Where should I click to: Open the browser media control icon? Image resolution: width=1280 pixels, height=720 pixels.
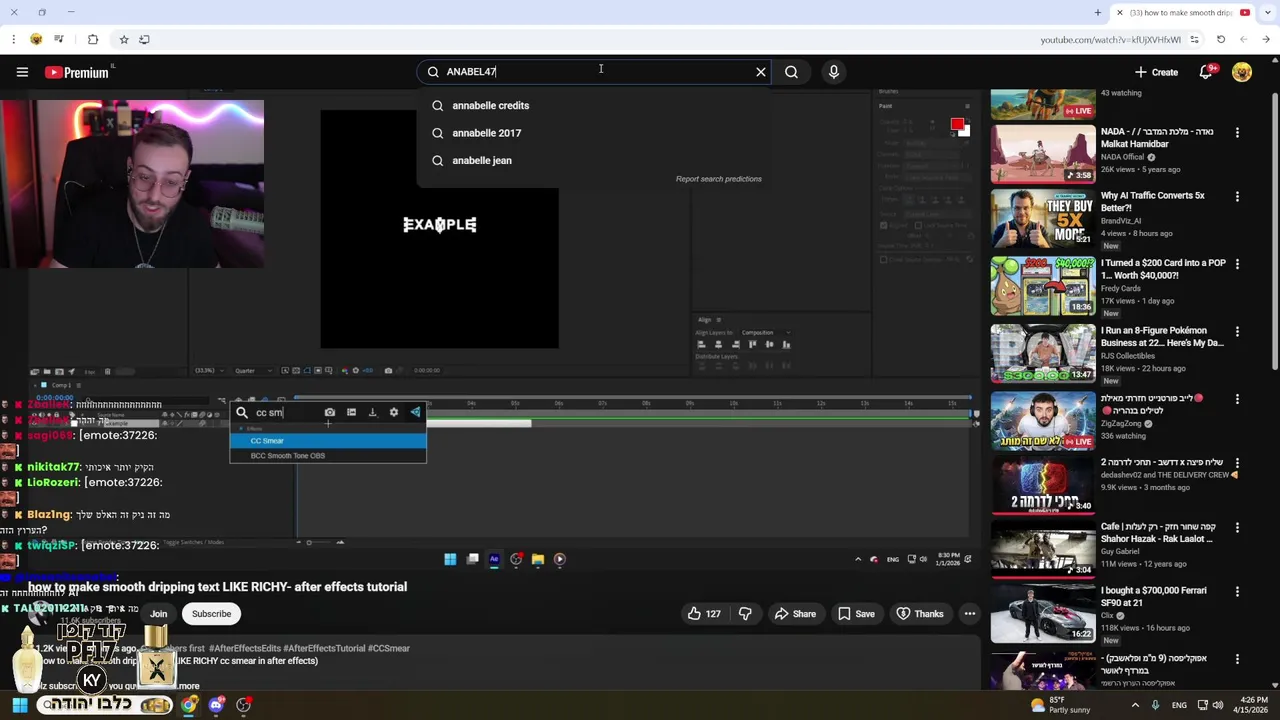click(x=59, y=39)
